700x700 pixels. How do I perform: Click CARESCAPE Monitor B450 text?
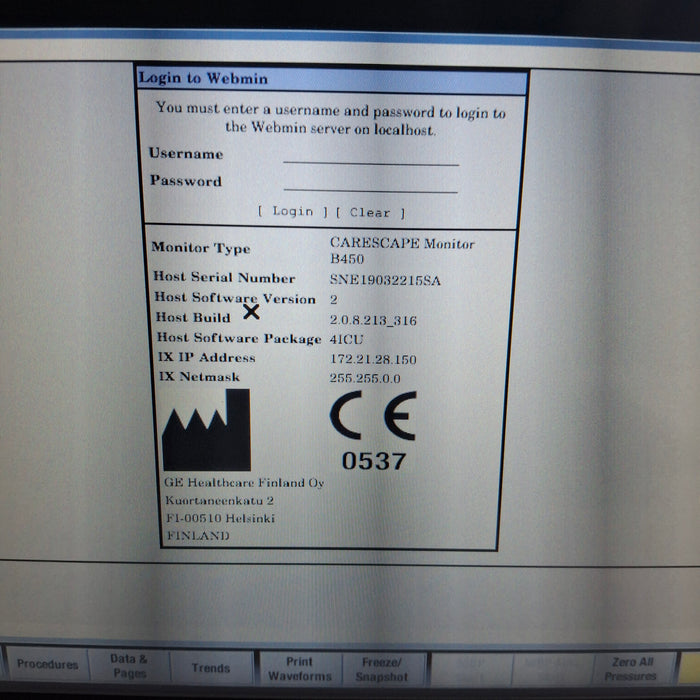pos(402,250)
